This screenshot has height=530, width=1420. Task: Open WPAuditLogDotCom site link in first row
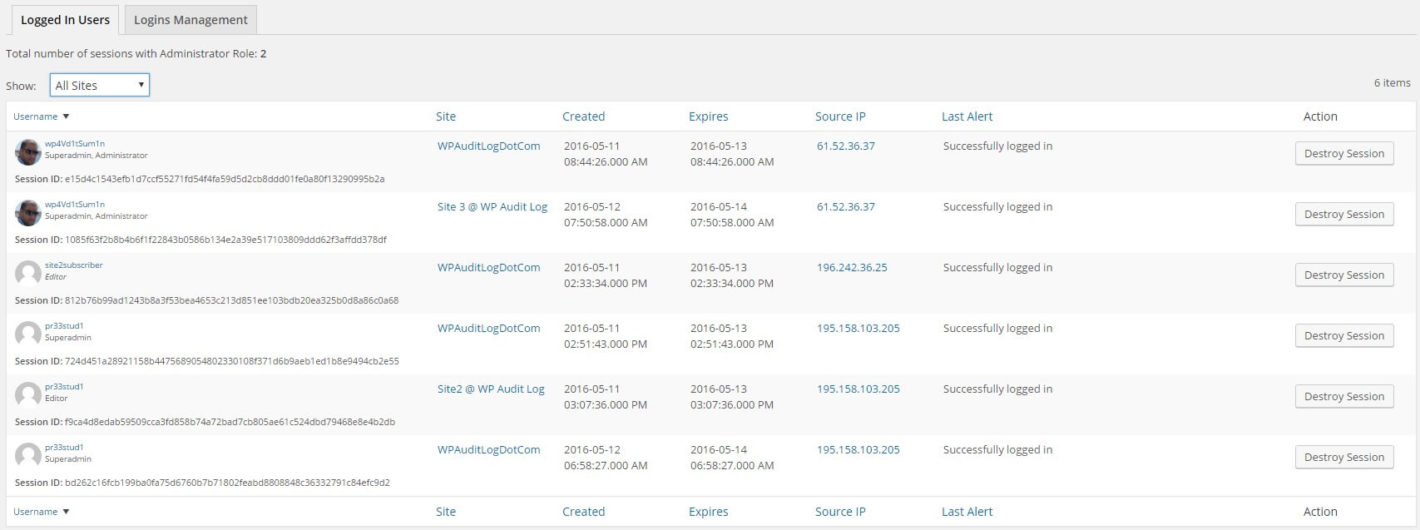[x=489, y=146]
